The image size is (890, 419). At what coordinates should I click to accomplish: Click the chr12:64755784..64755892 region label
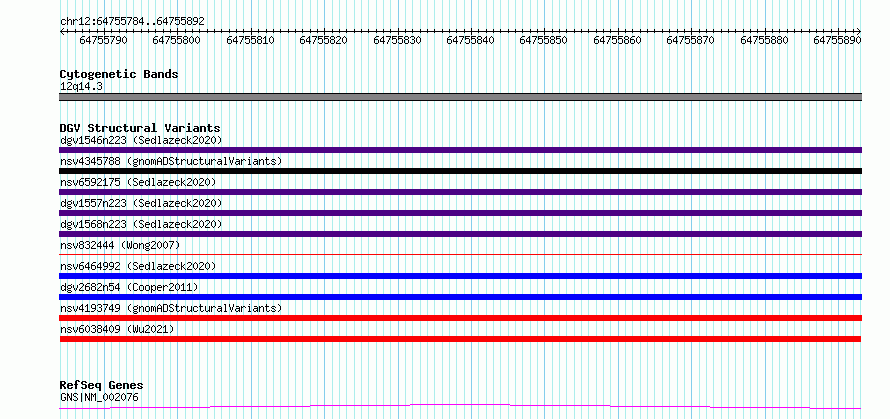coord(132,21)
